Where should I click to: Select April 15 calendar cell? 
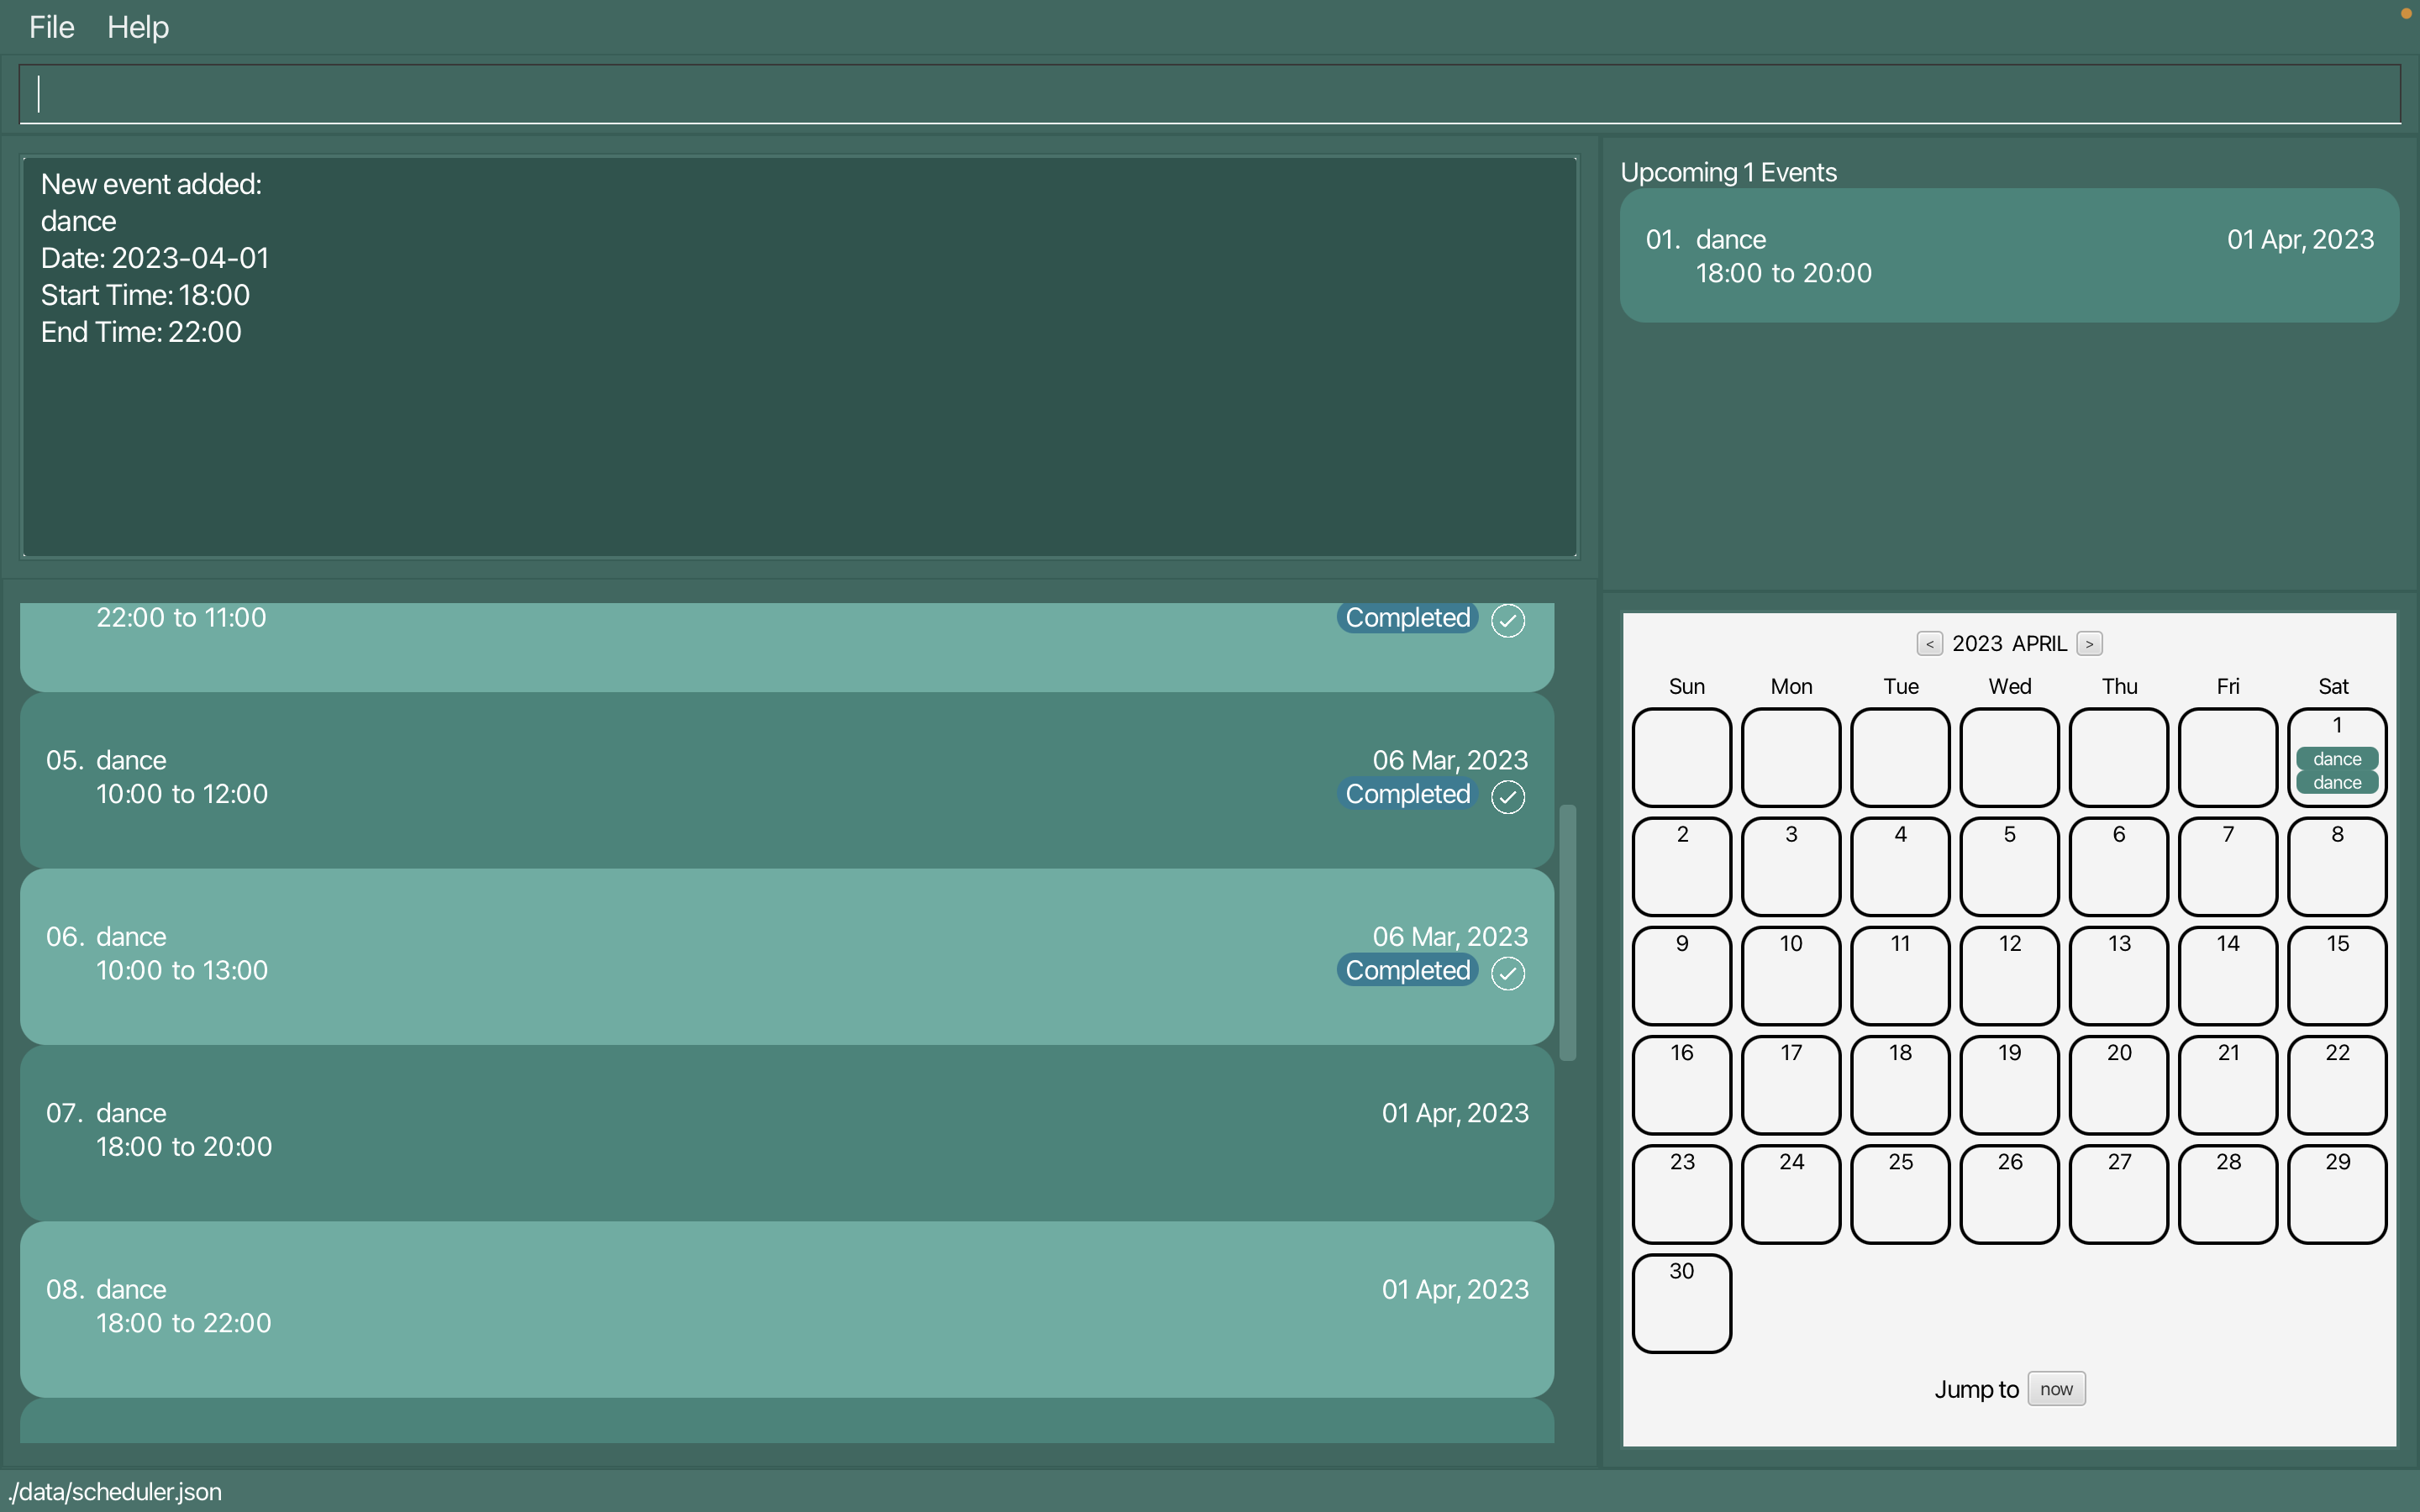[2336, 975]
